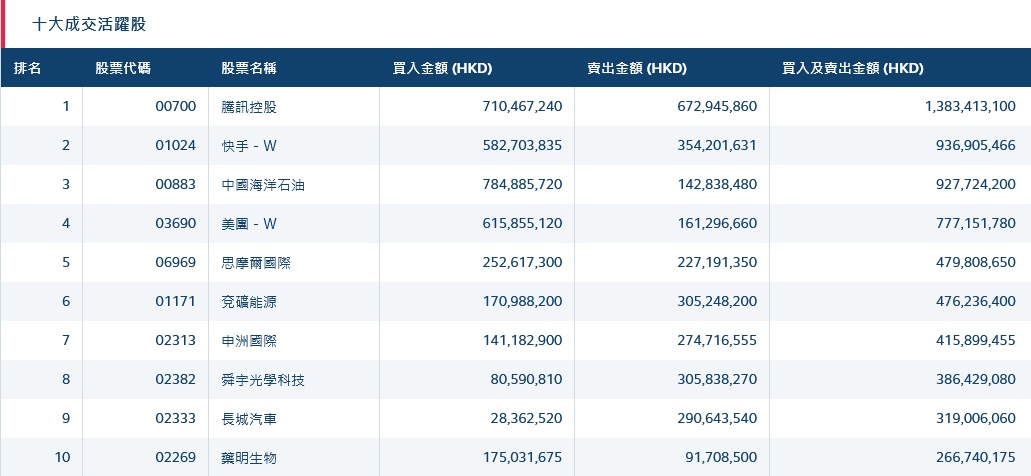Sort by 買入金額 (HKD) header
1031x476 pixels.
coord(442,69)
